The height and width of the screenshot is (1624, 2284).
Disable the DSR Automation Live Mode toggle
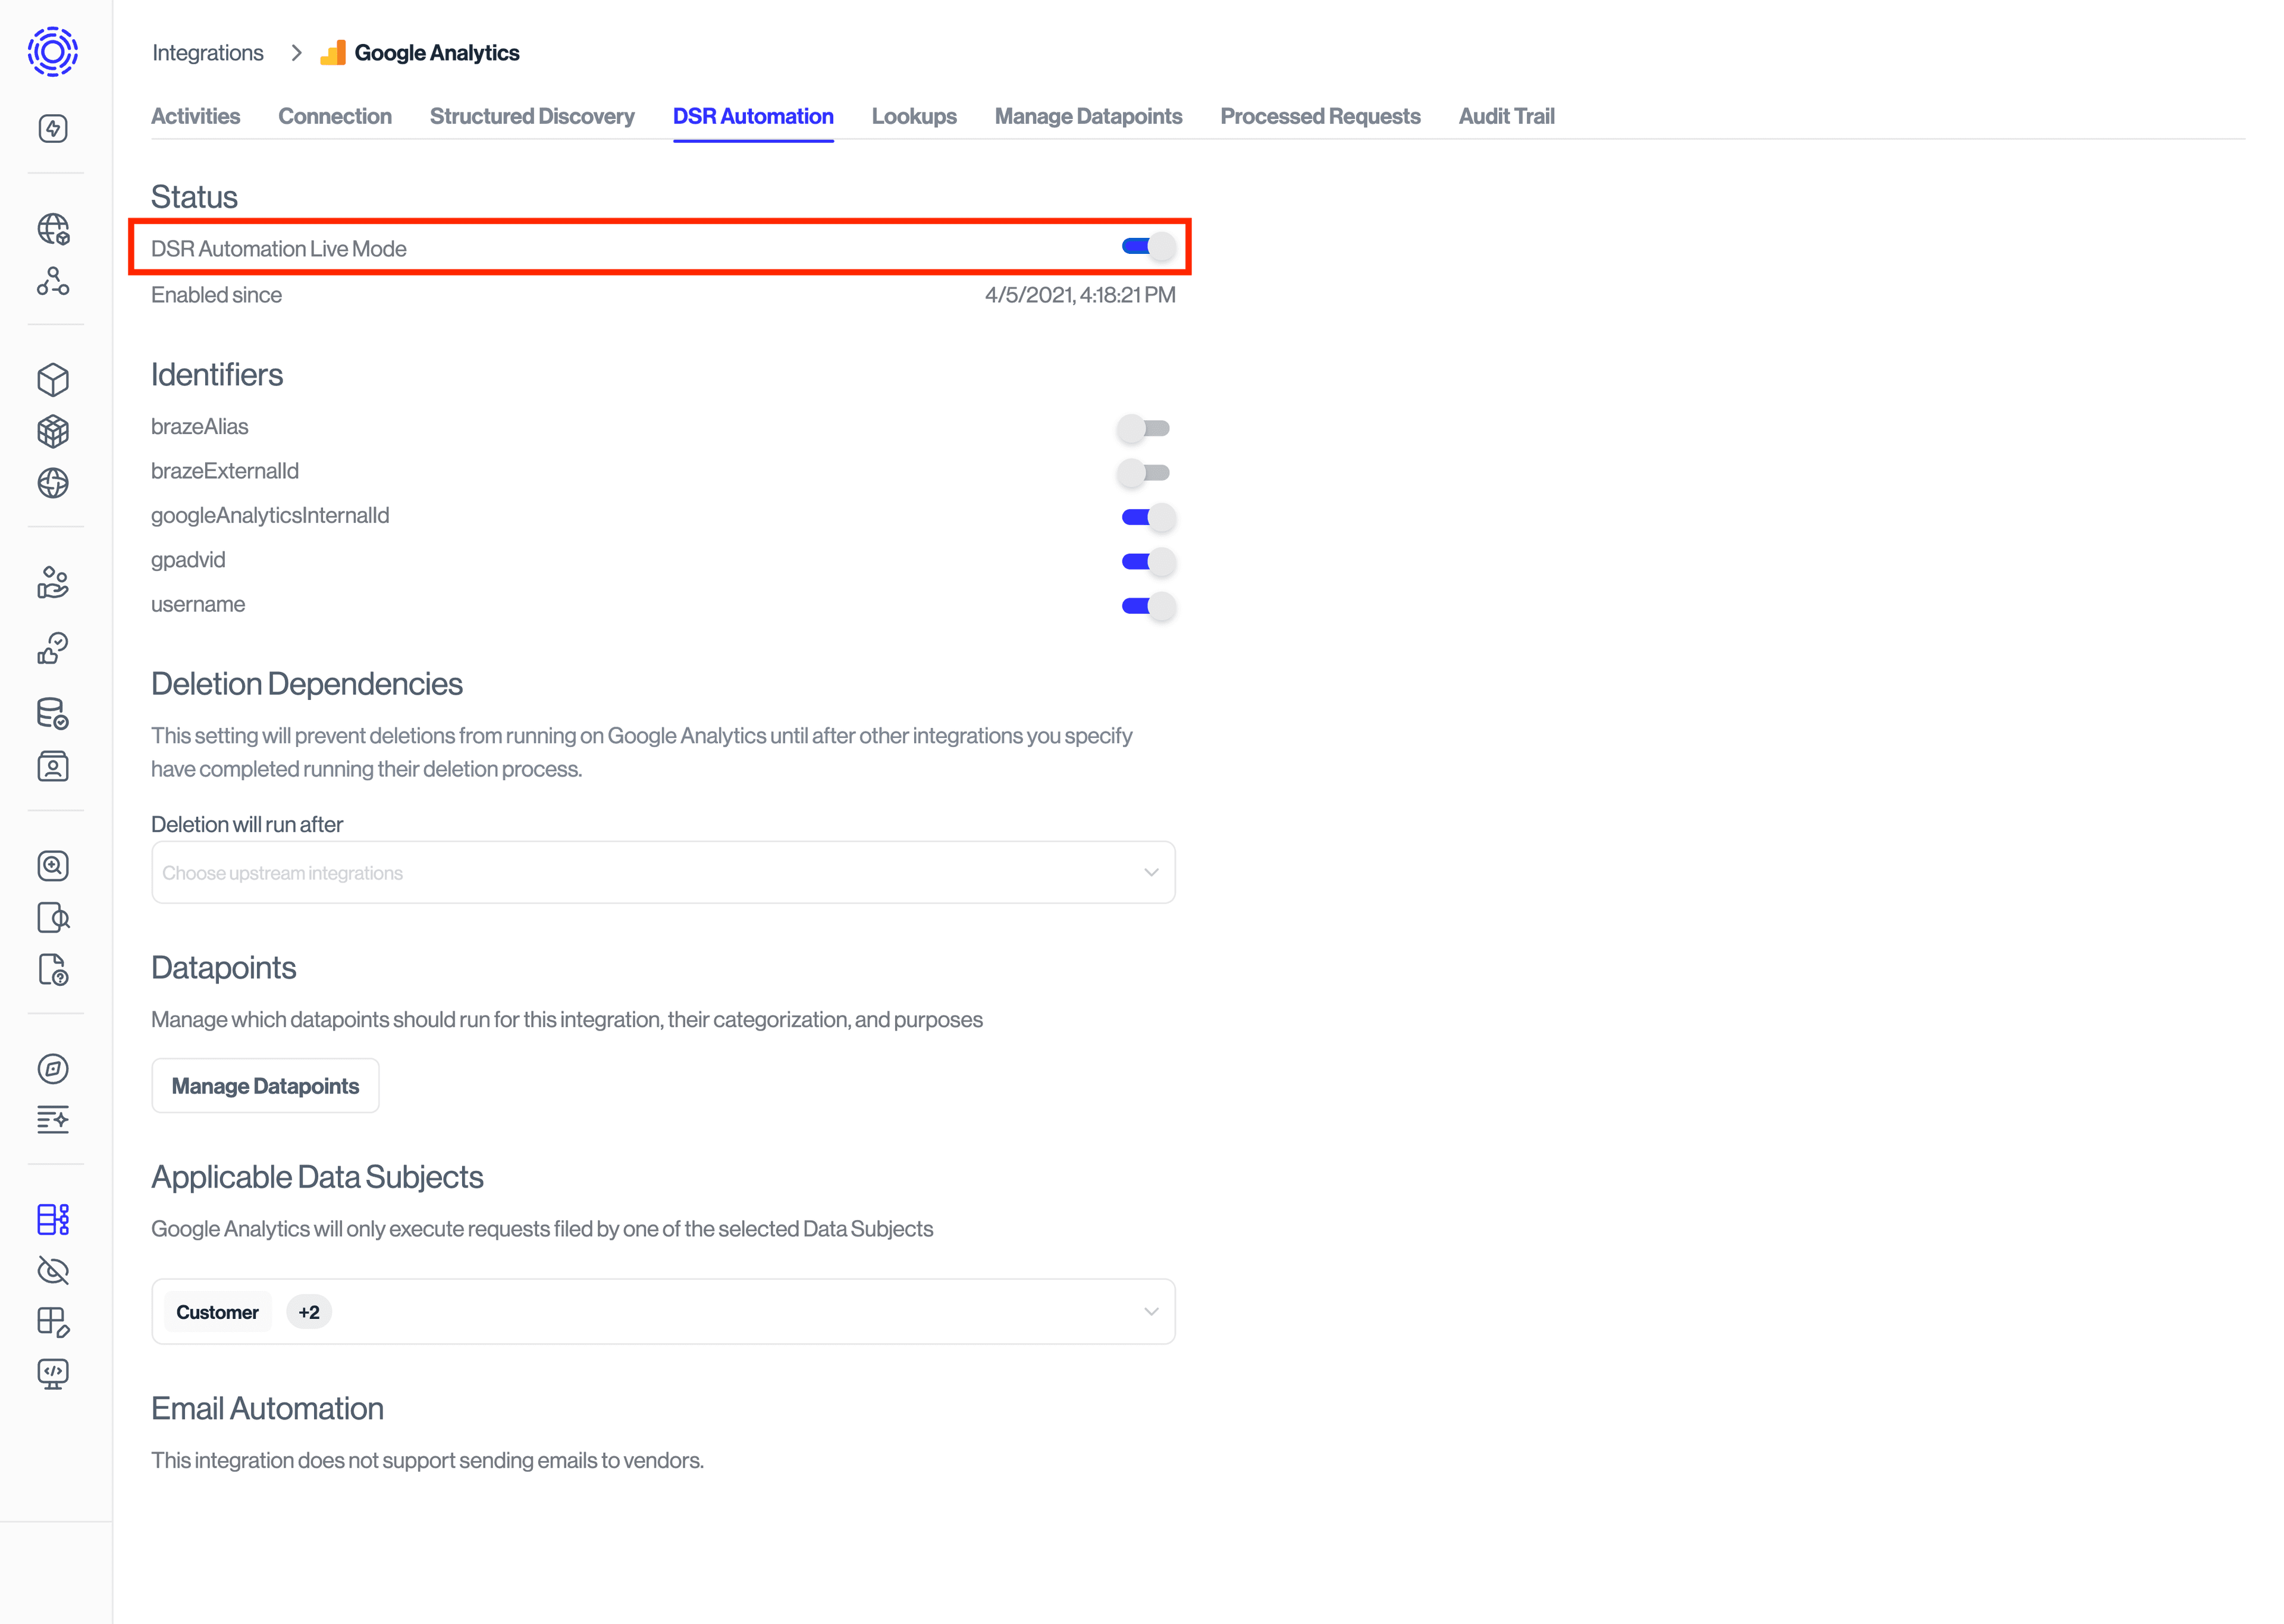(x=1146, y=246)
